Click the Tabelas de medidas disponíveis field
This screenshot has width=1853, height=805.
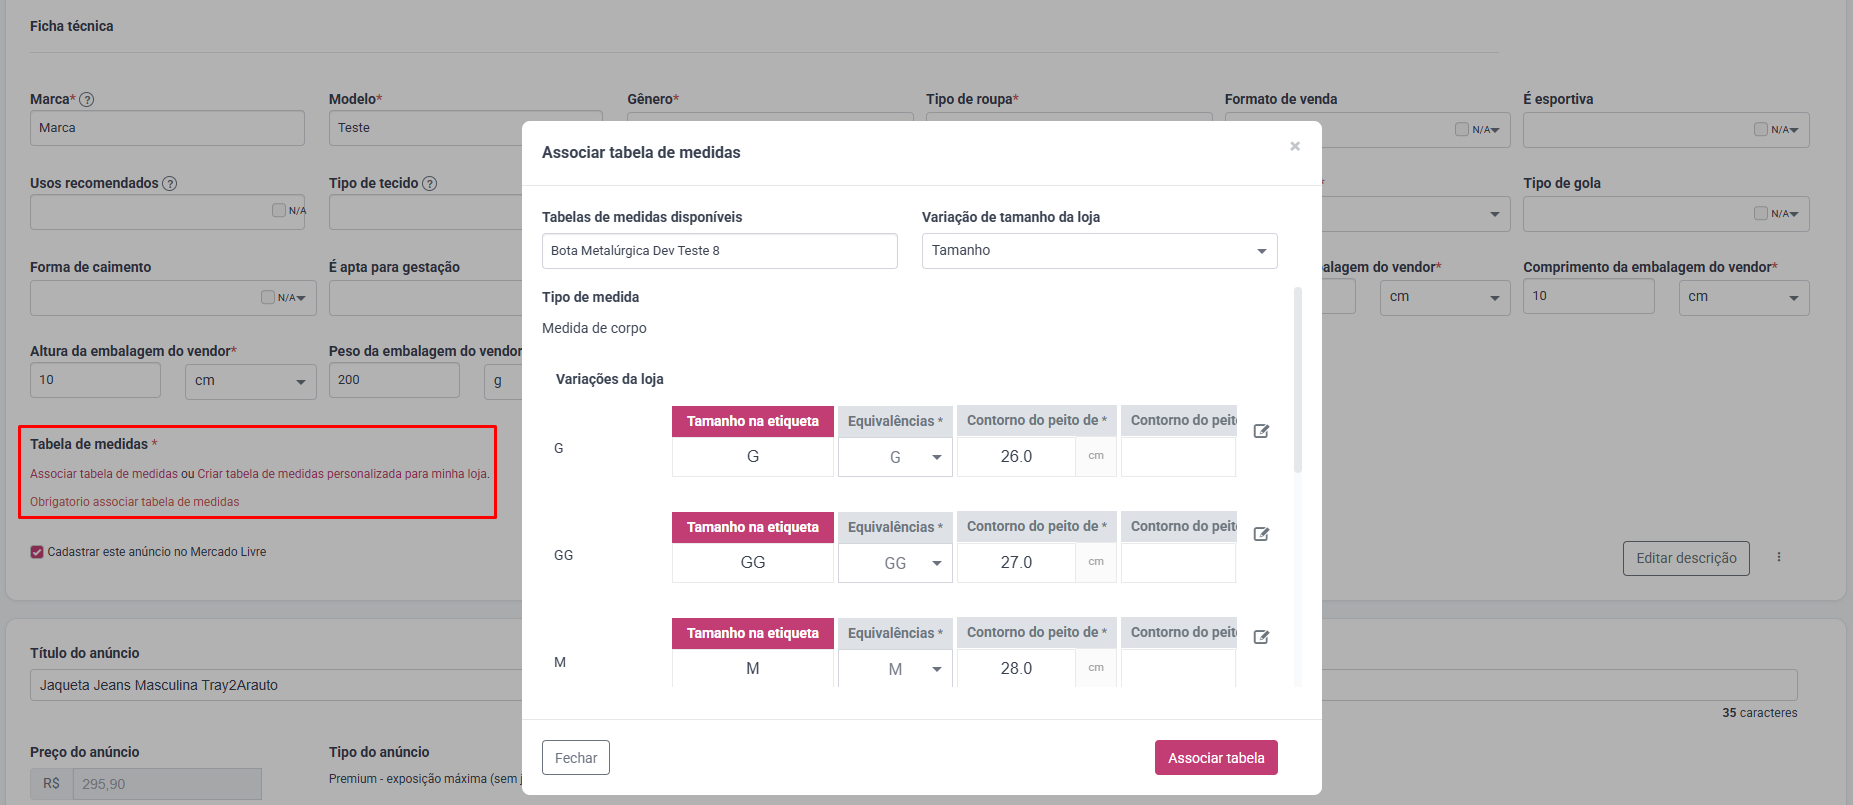(720, 251)
